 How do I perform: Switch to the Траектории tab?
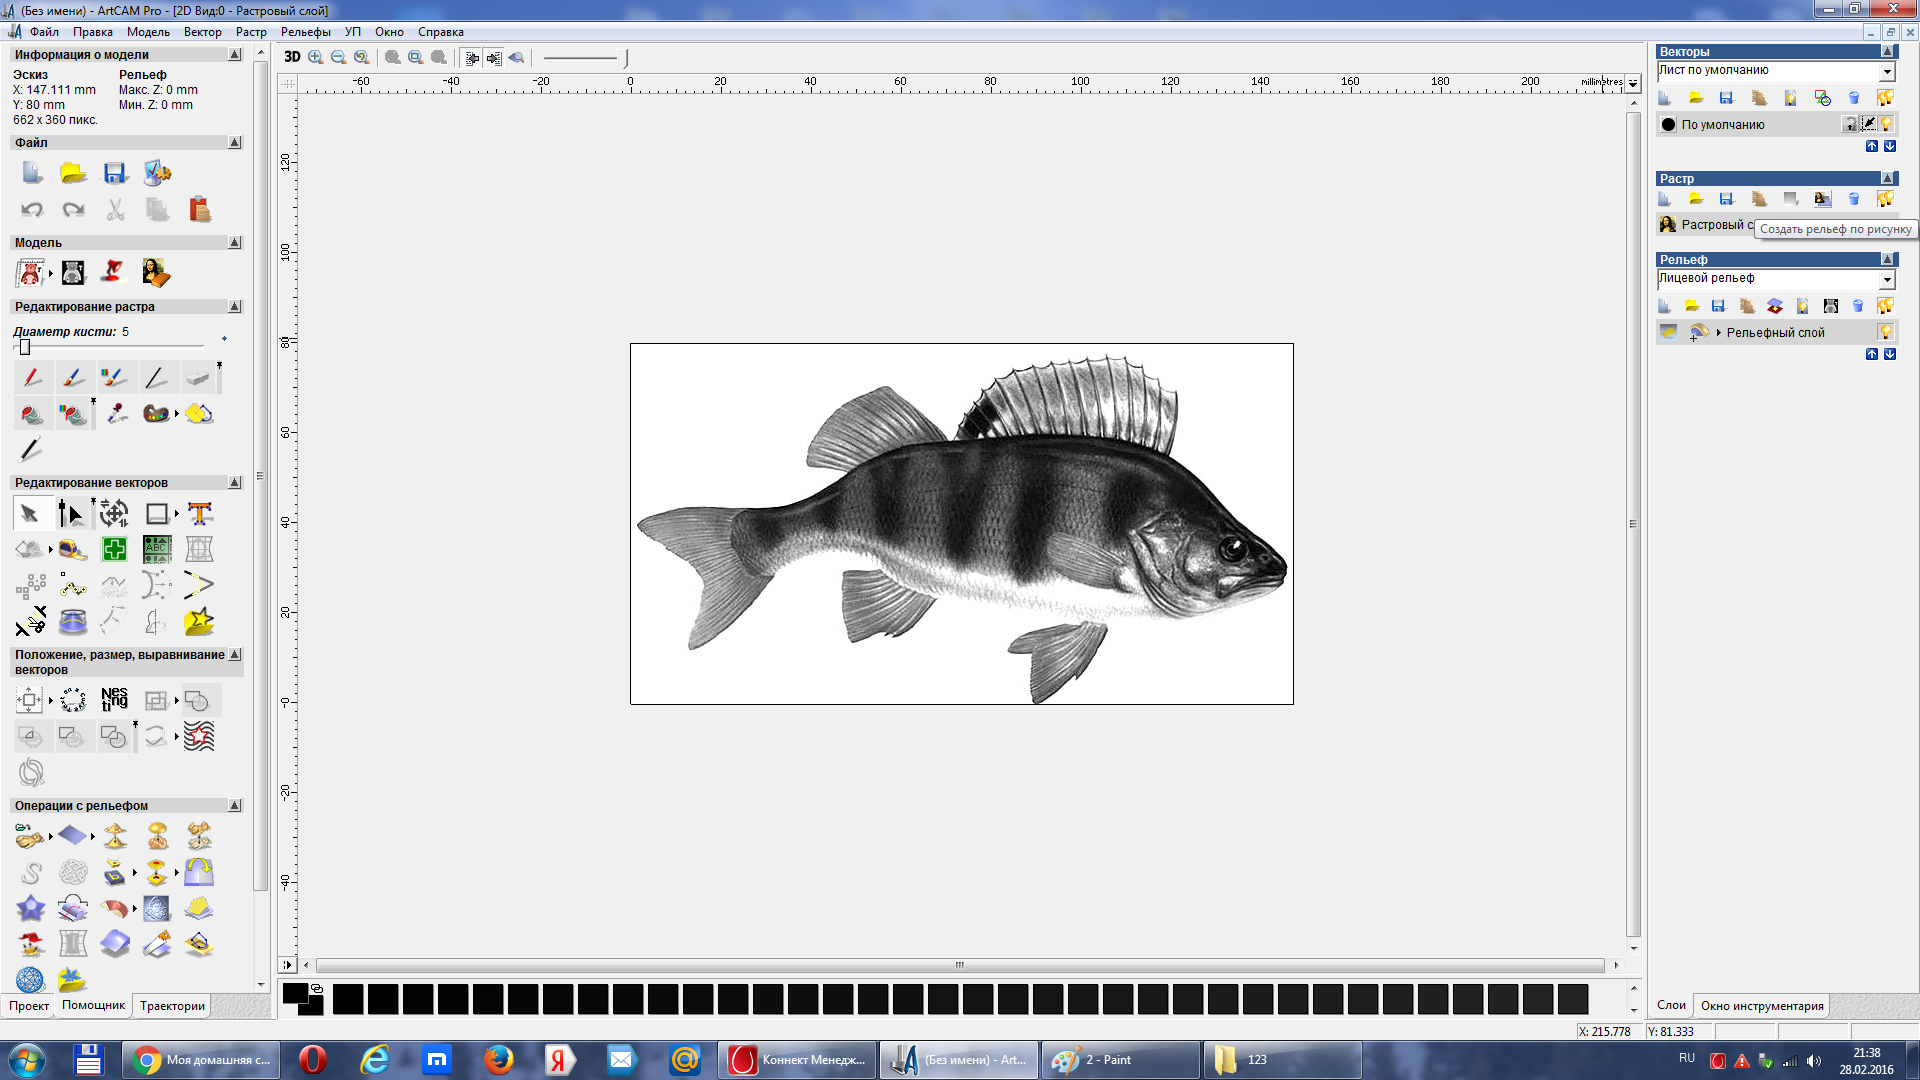pyautogui.click(x=172, y=1006)
